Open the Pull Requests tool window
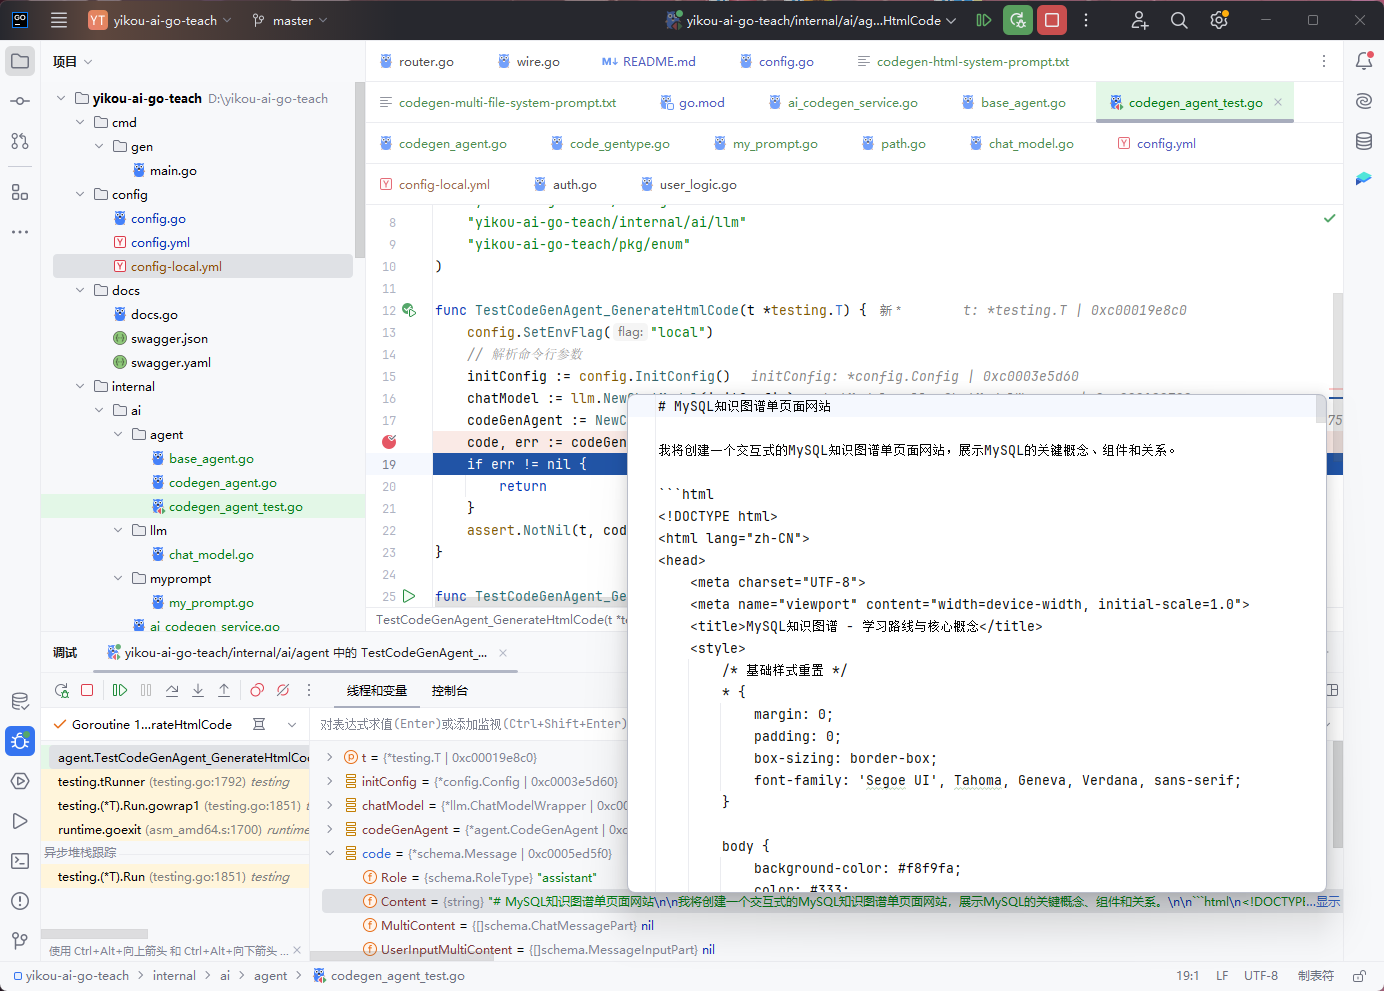Viewport: 1384px width, 991px height. coord(20,141)
